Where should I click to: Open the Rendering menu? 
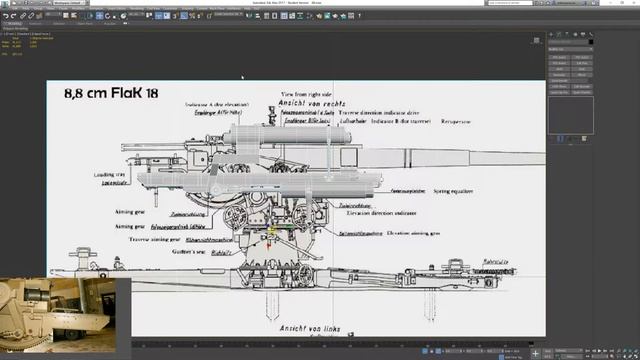coord(137,8)
